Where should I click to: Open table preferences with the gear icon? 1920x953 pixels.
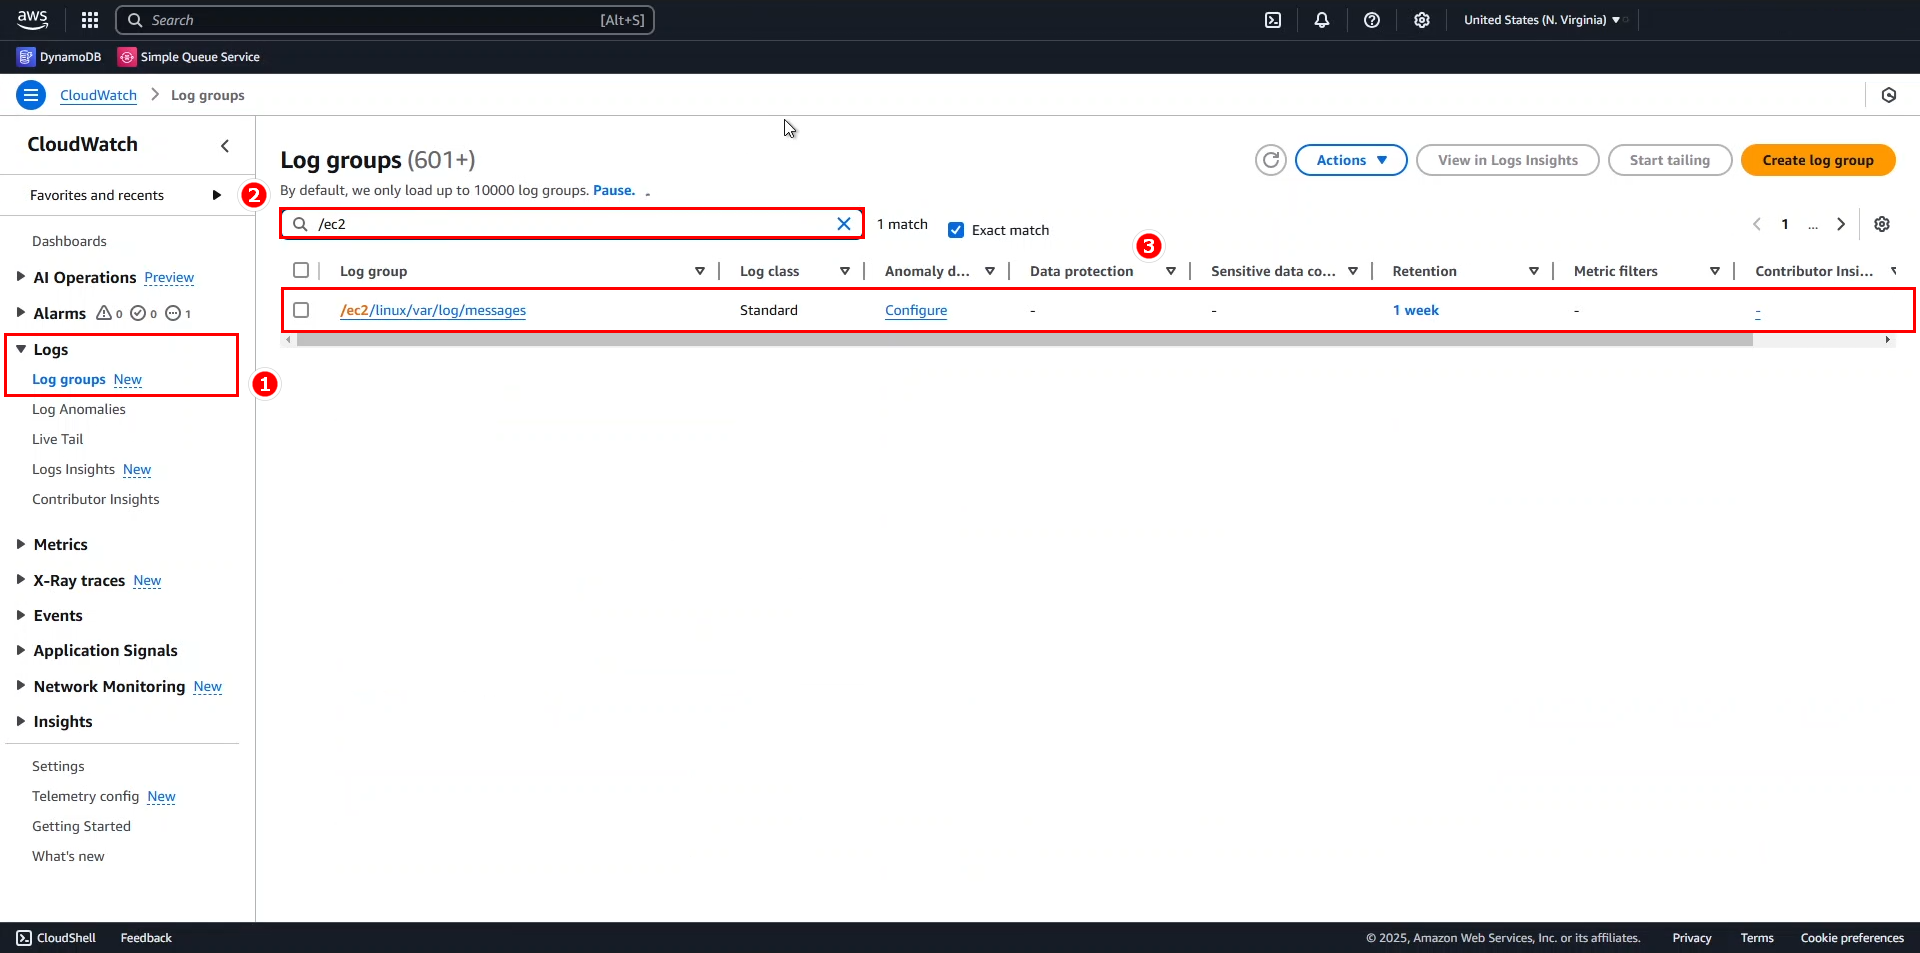[x=1883, y=224]
